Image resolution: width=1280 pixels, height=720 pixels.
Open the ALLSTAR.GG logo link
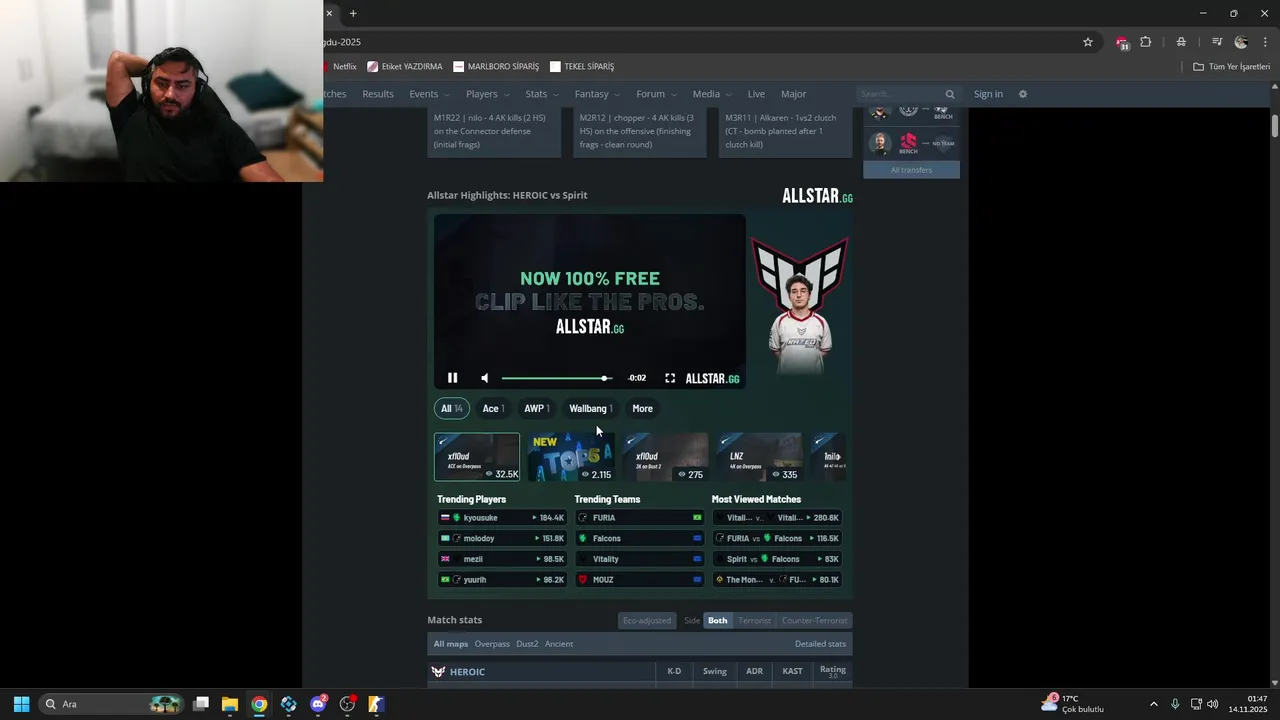817,196
